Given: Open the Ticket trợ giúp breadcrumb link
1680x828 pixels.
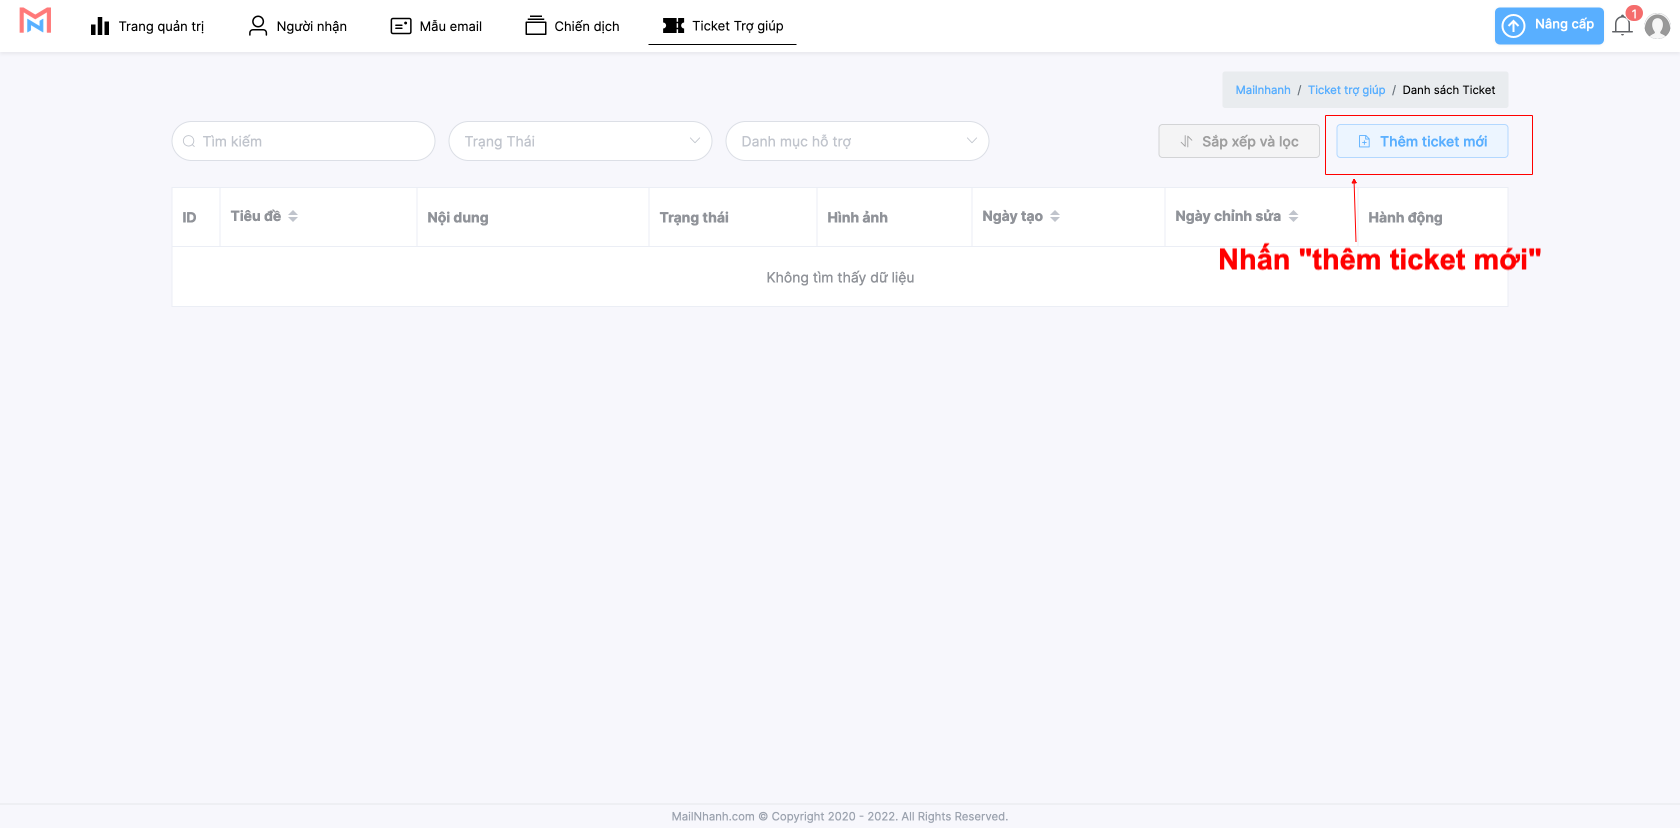Looking at the screenshot, I should [x=1346, y=90].
